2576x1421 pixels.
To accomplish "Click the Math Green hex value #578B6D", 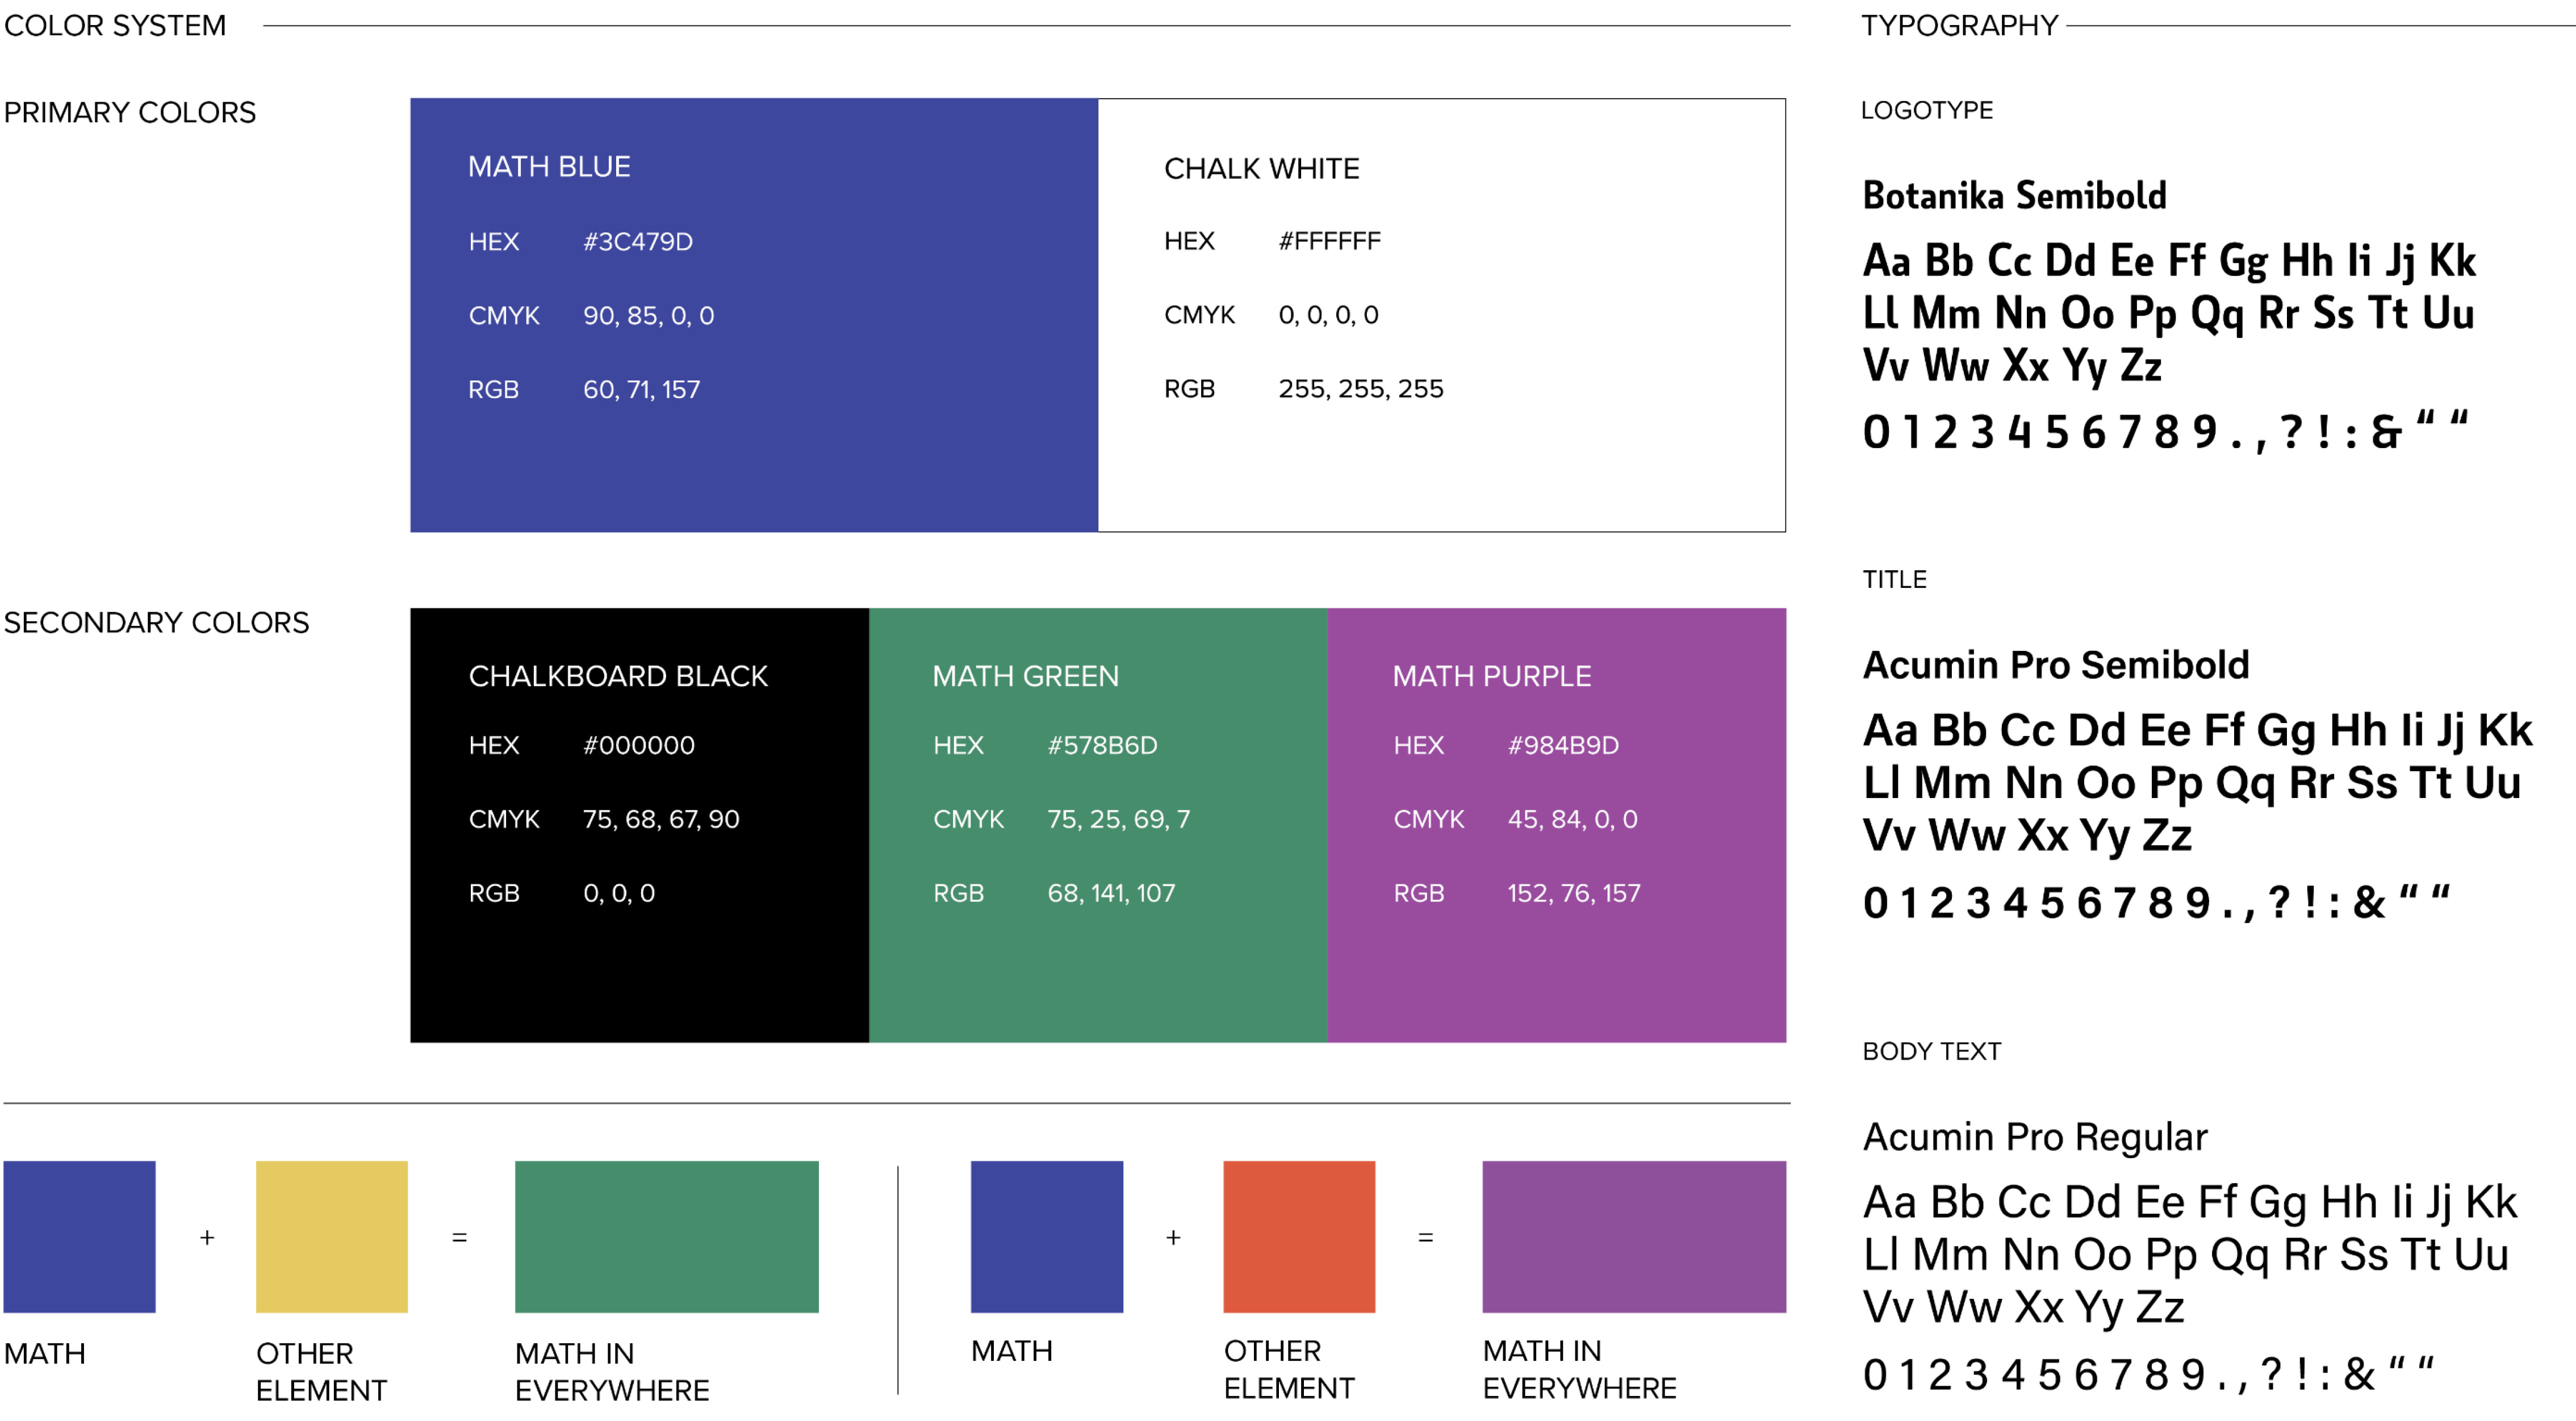I will coord(1101,745).
